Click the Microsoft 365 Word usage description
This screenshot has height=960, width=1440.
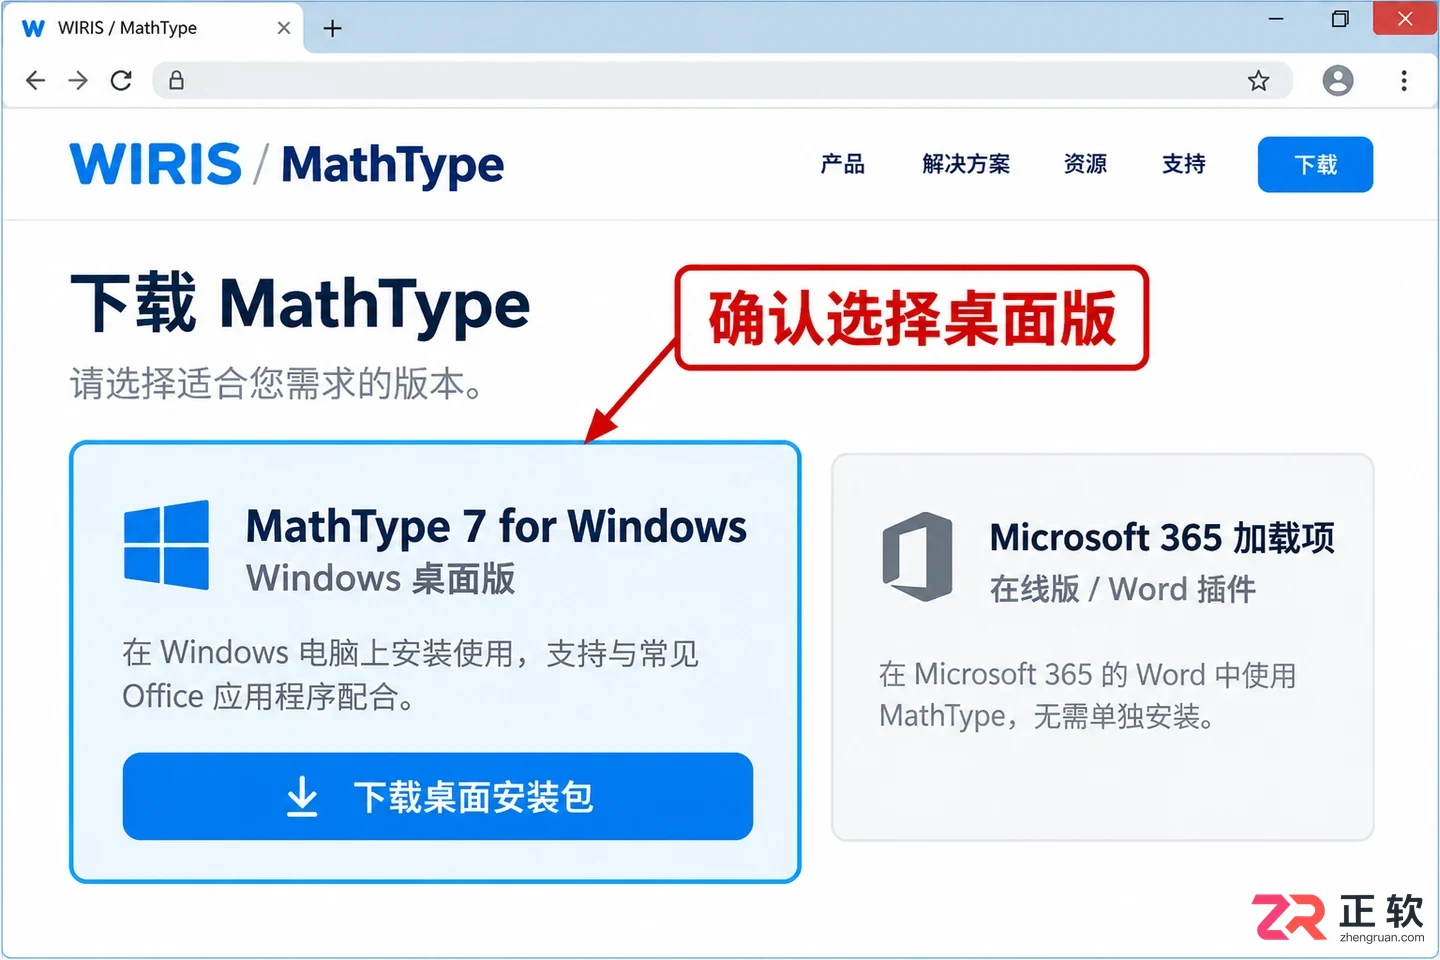[x=1088, y=695]
